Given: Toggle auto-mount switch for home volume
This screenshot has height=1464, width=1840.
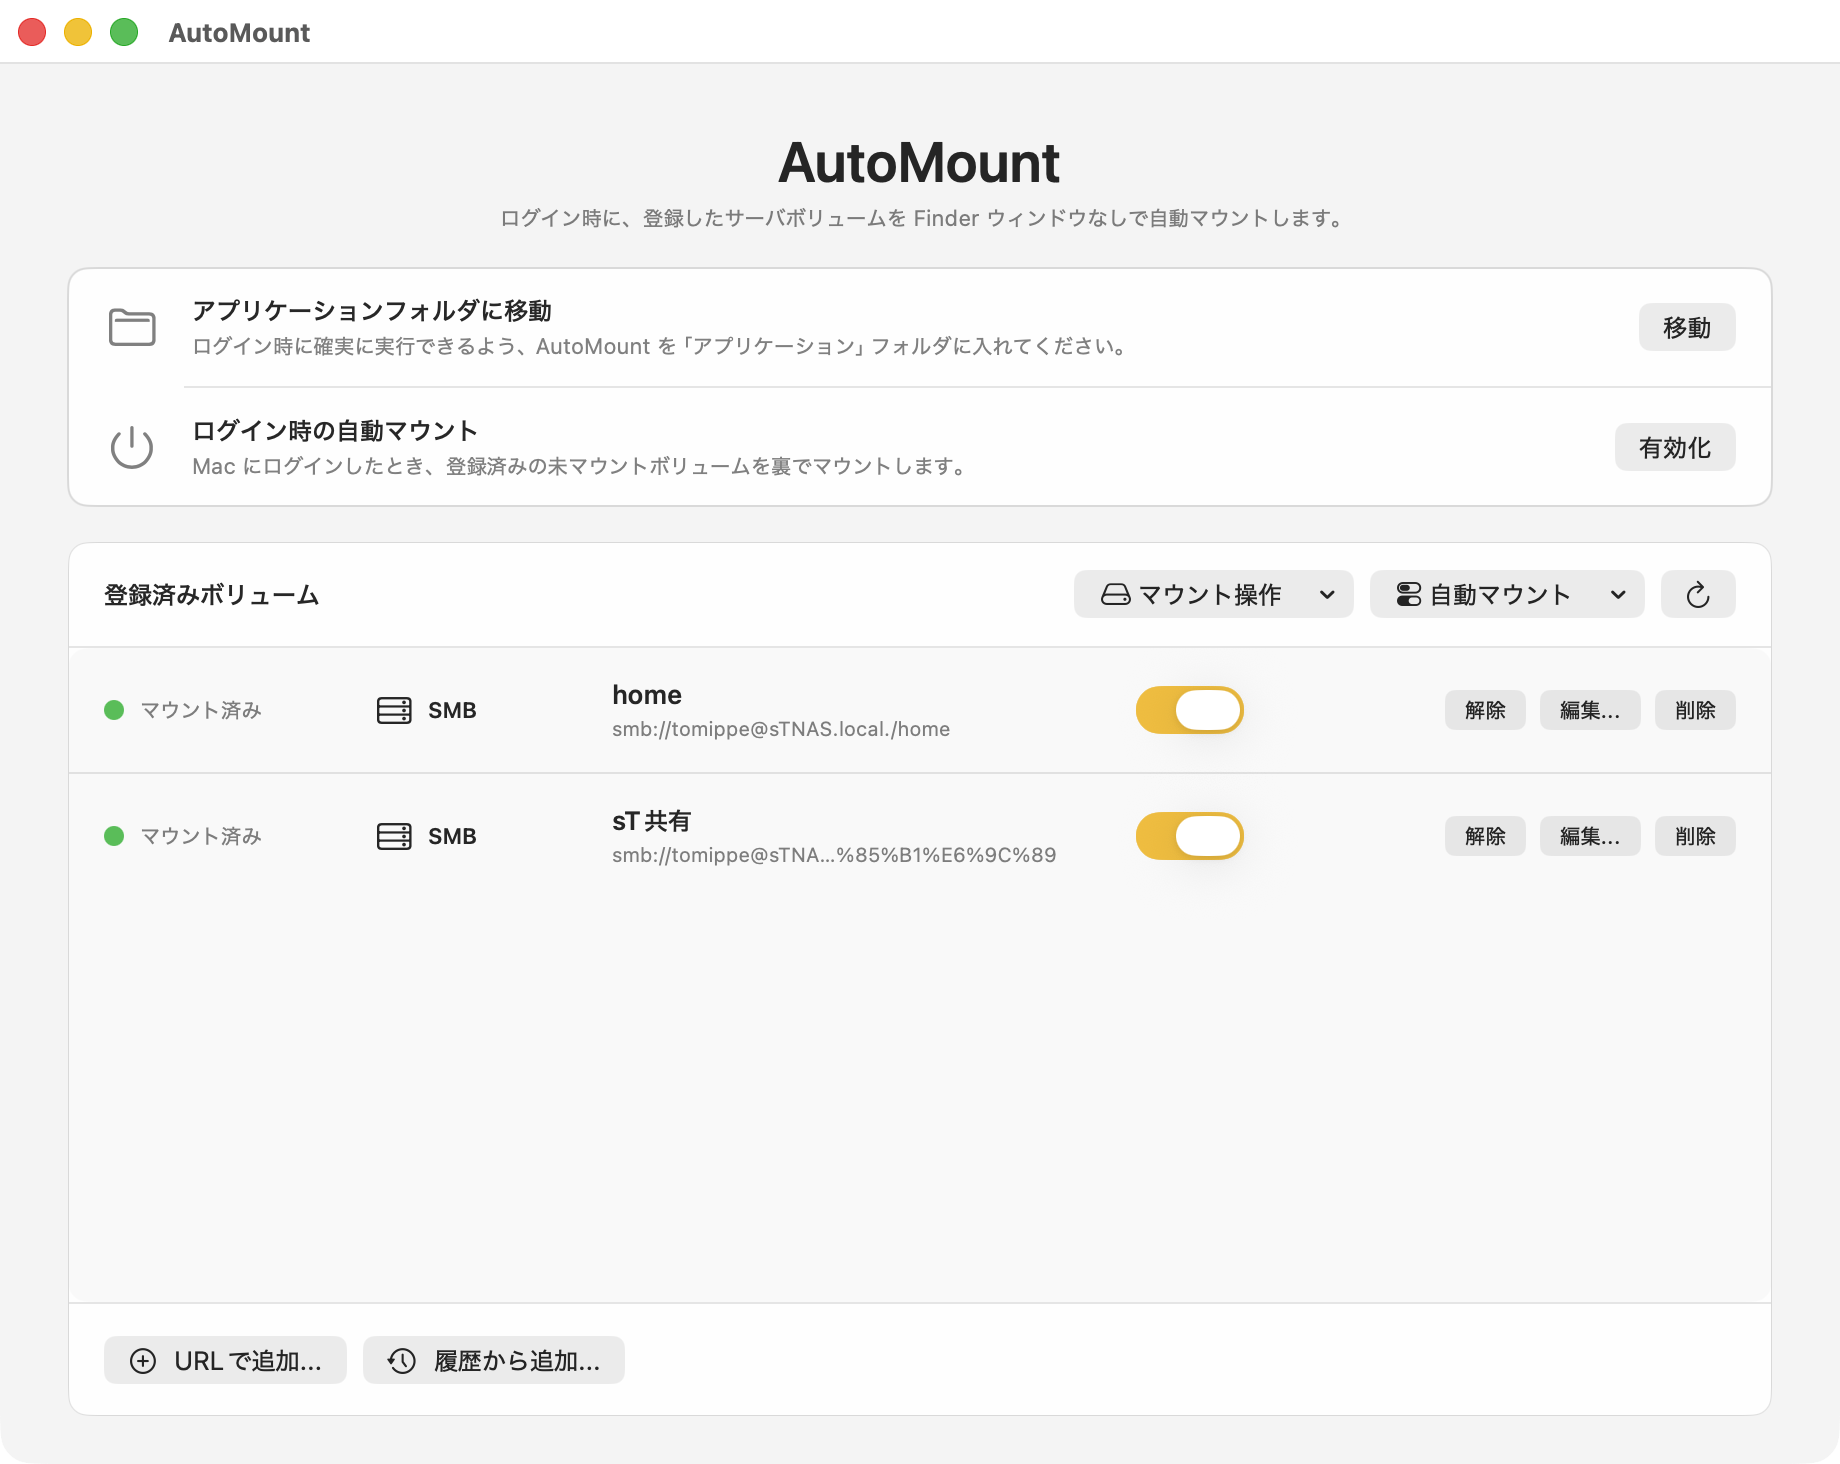Looking at the screenshot, I should point(1190,710).
